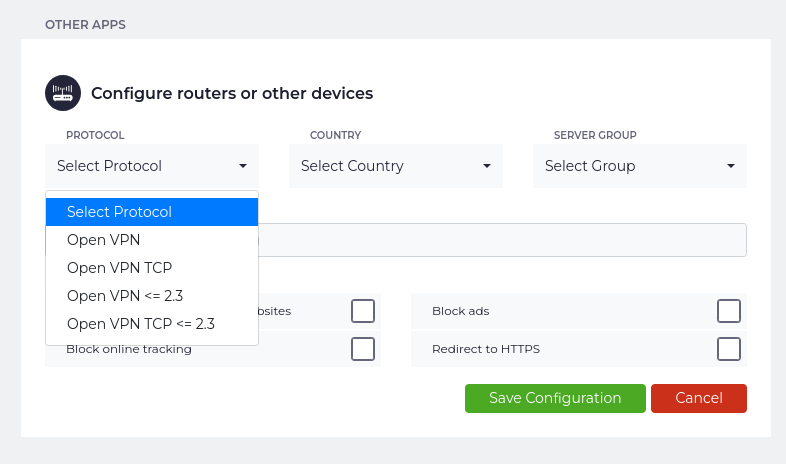Click the router device icon

tap(63, 93)
